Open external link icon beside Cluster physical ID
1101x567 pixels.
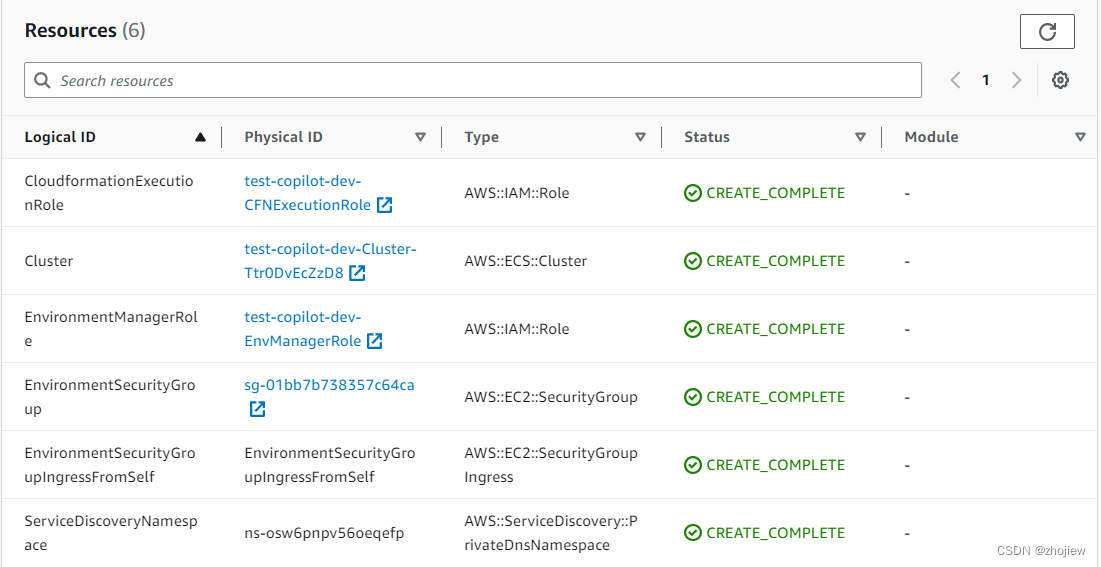click(357, 273)
